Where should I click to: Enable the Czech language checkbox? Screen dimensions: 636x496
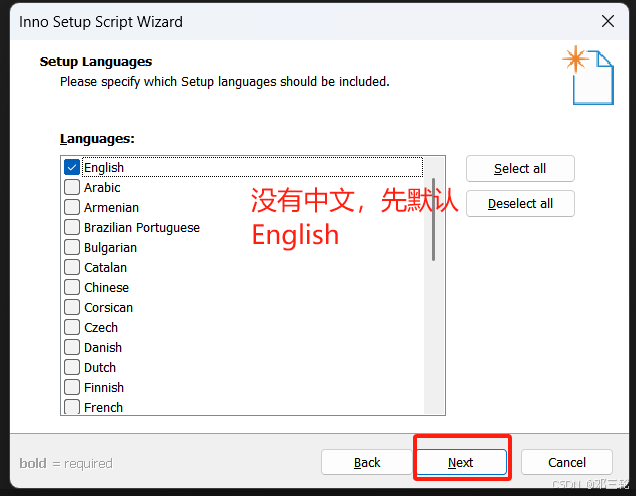[72, 327]
